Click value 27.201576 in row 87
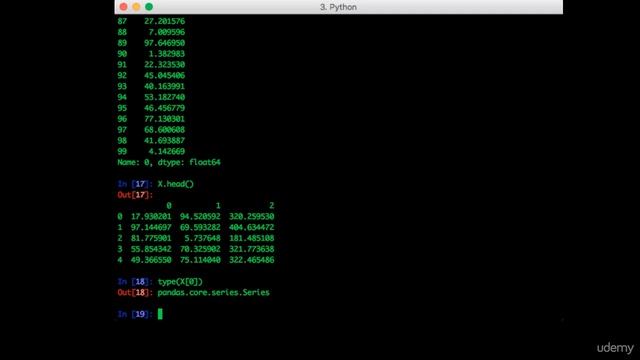Image resolution: width=640 pixels, height=360 pixels. (x=164, y=21)
